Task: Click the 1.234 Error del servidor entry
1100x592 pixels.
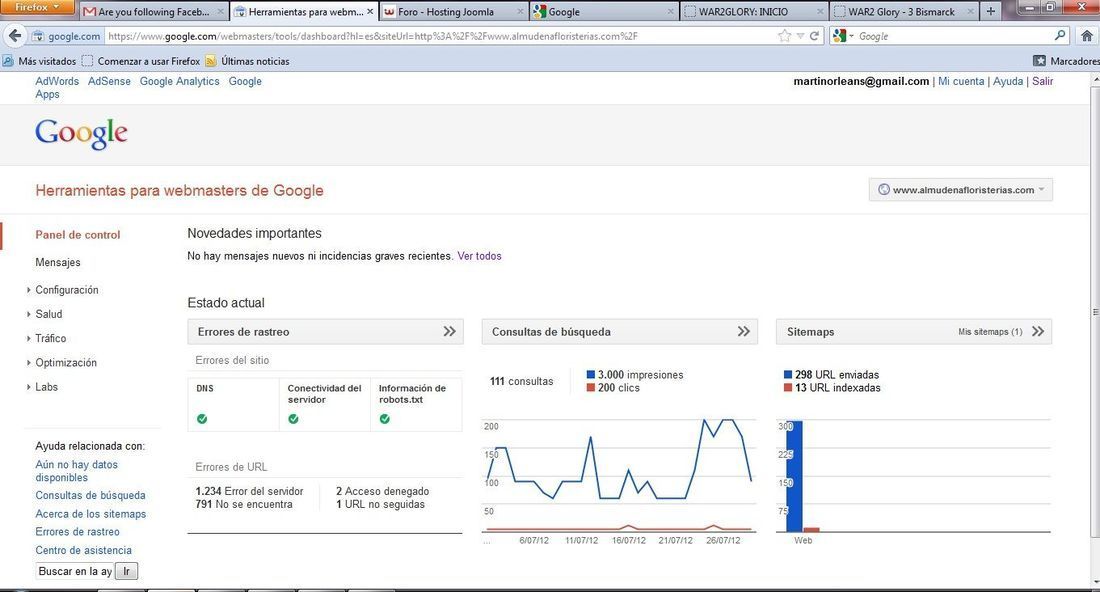Action: coord(249,491)
